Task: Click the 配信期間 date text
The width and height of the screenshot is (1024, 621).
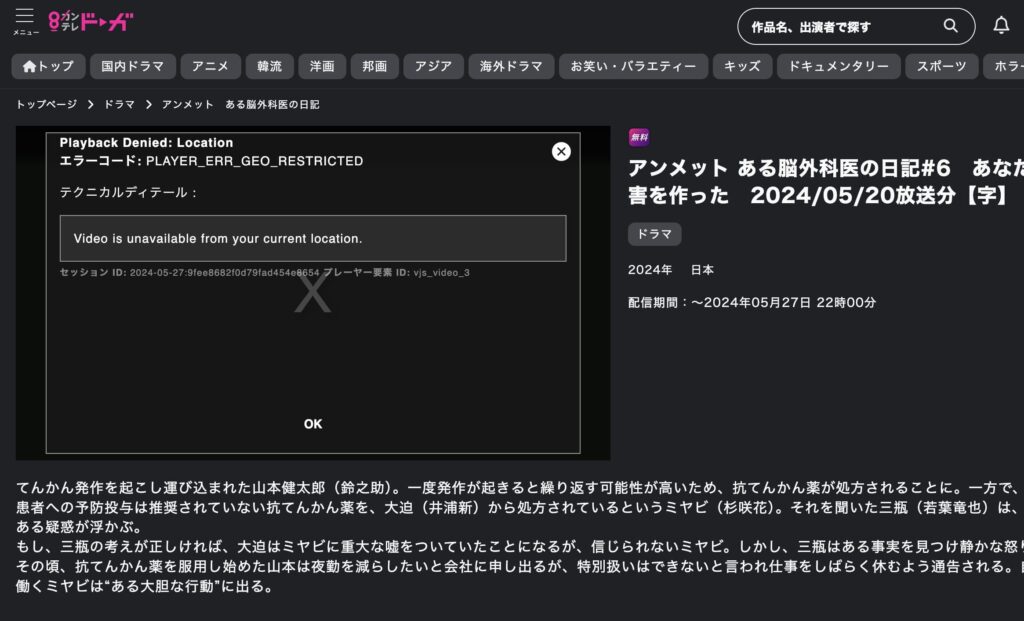Action: [x=752, y=302]
